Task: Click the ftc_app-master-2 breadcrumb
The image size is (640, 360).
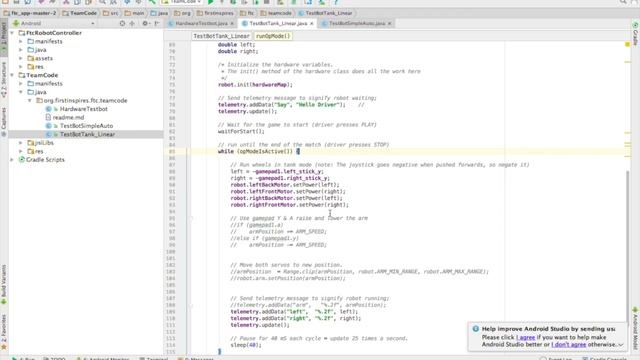Action: [x=30, y=13]
